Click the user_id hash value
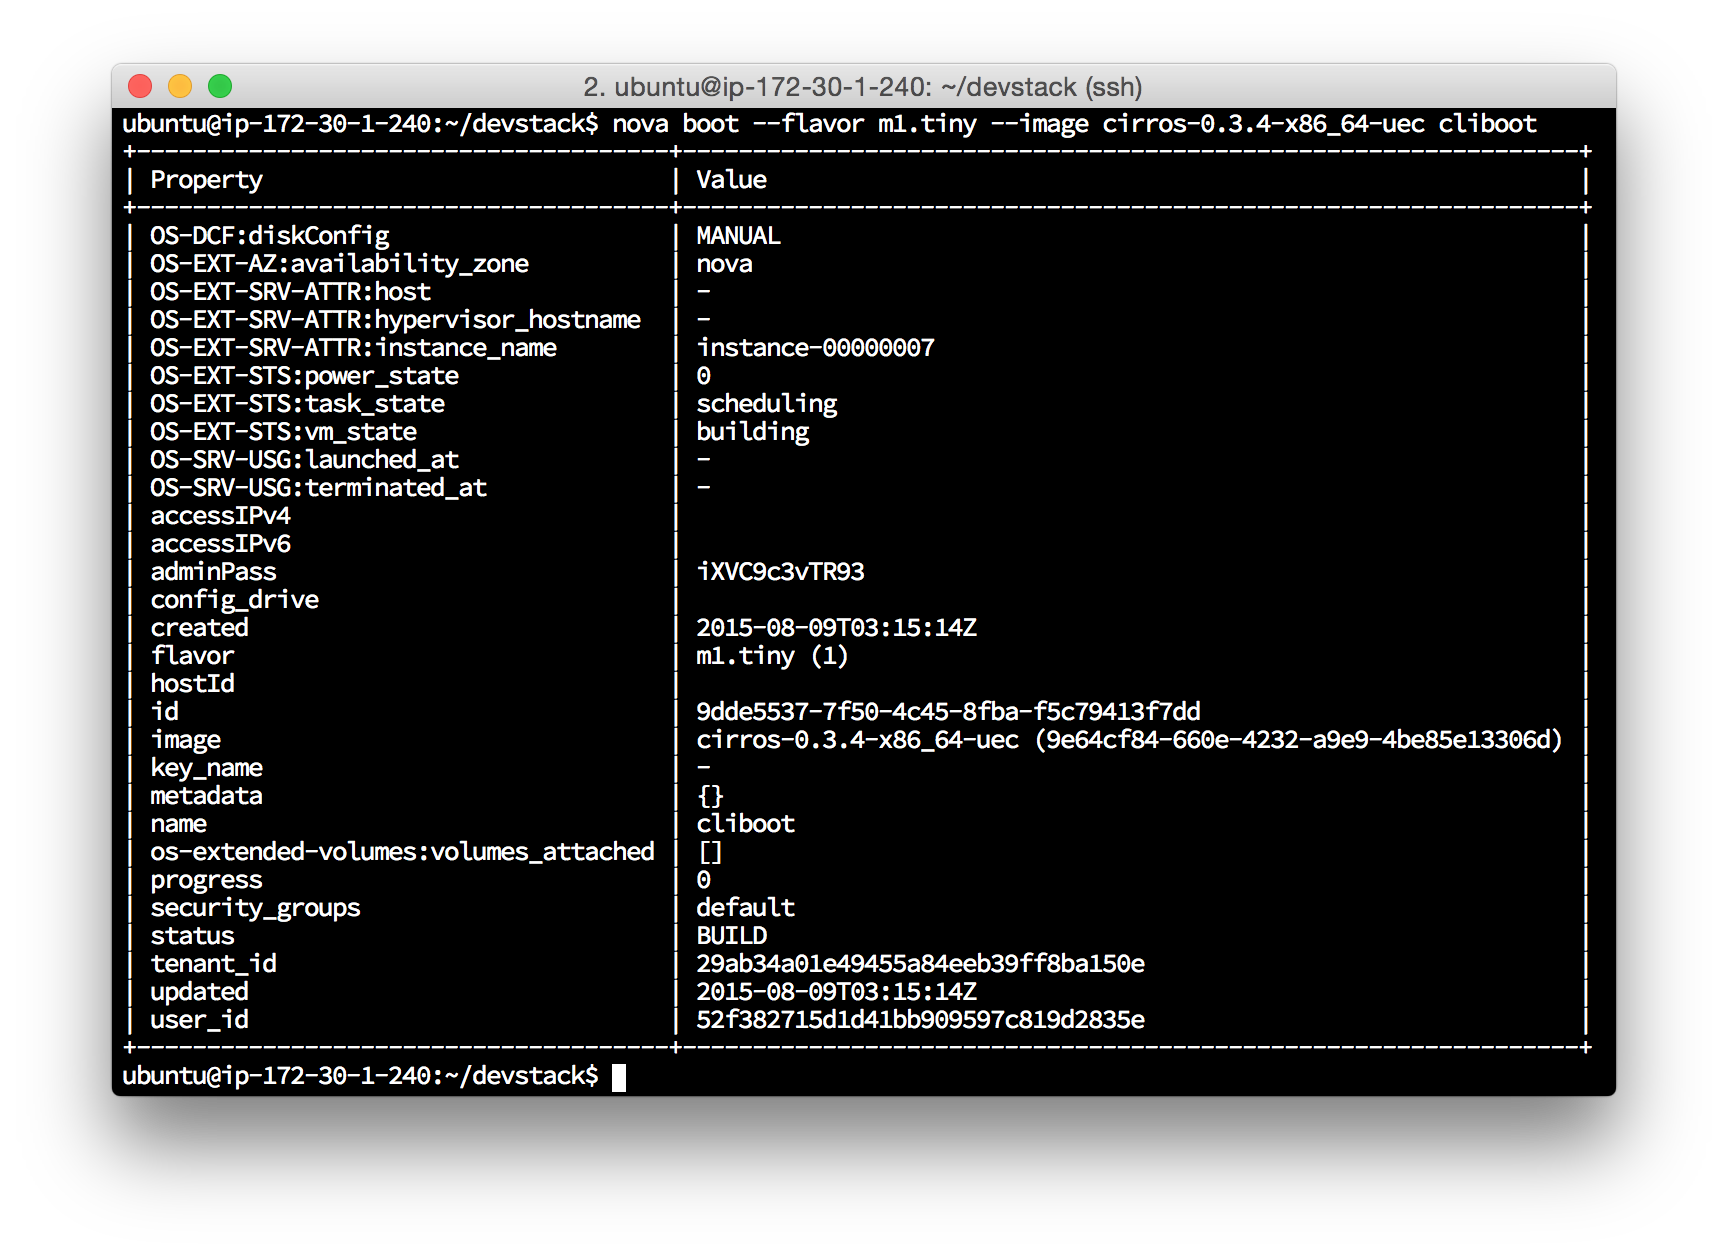Viewport: 1728px width, 1256px height. point(920,1020)
